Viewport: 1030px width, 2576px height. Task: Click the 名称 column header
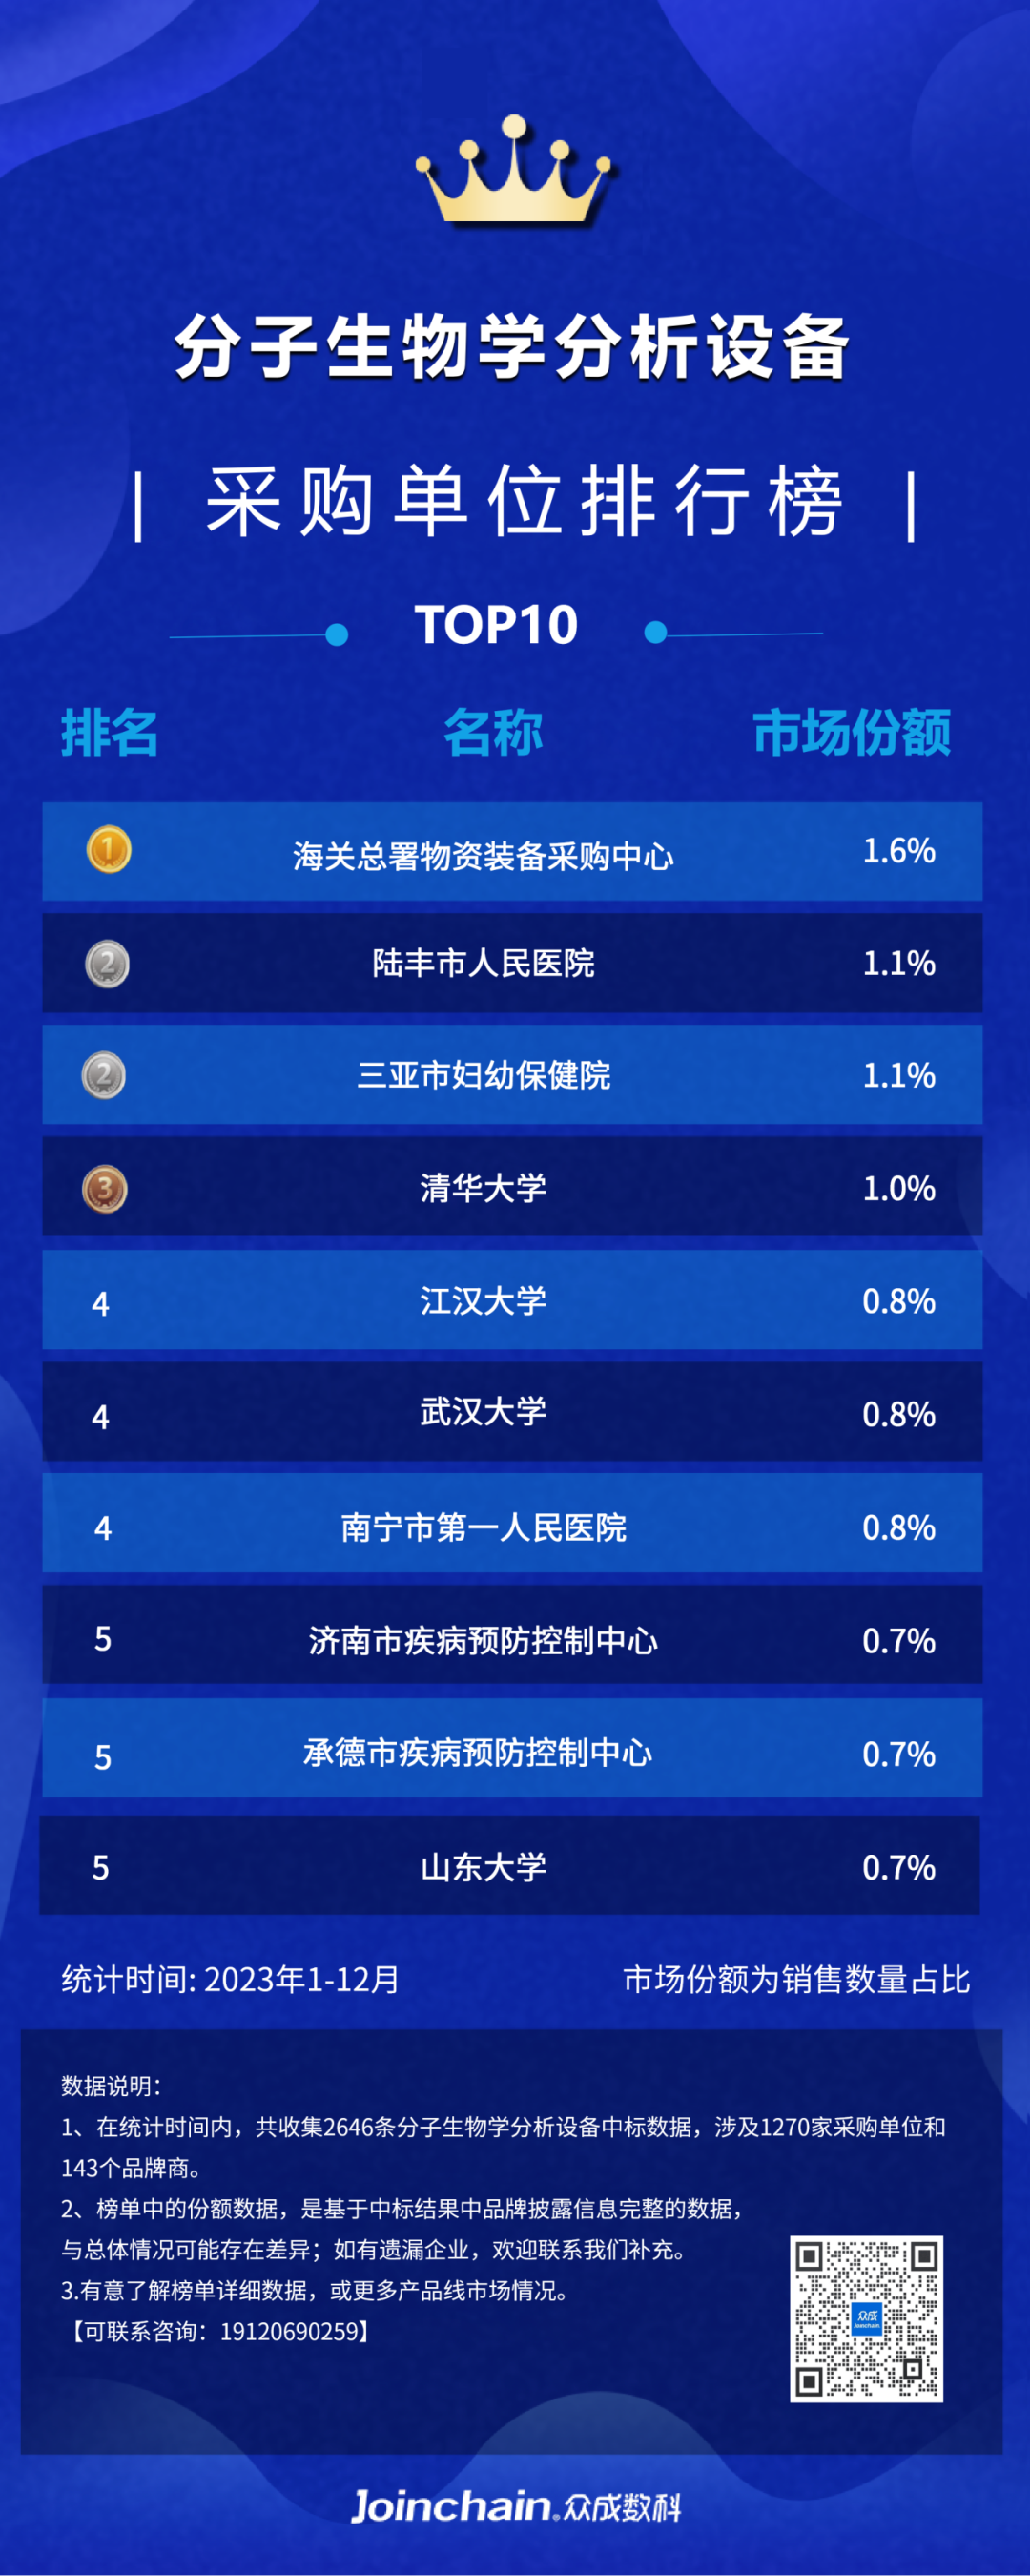(493, 732)
